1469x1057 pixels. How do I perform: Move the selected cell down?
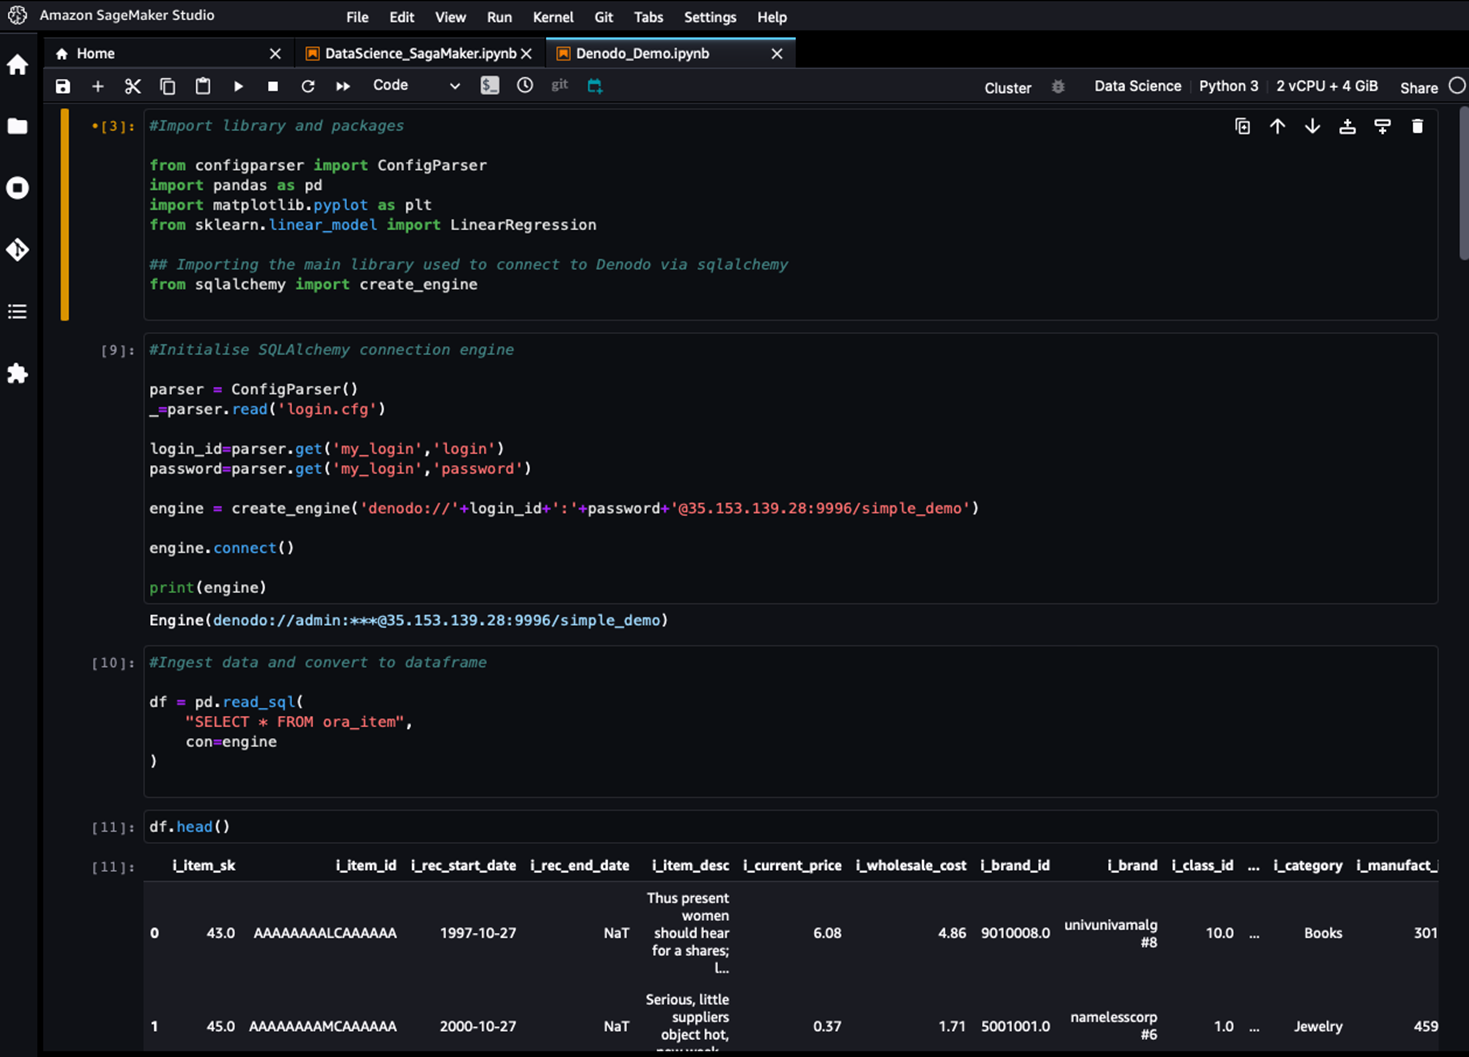tap(1312, 127)
